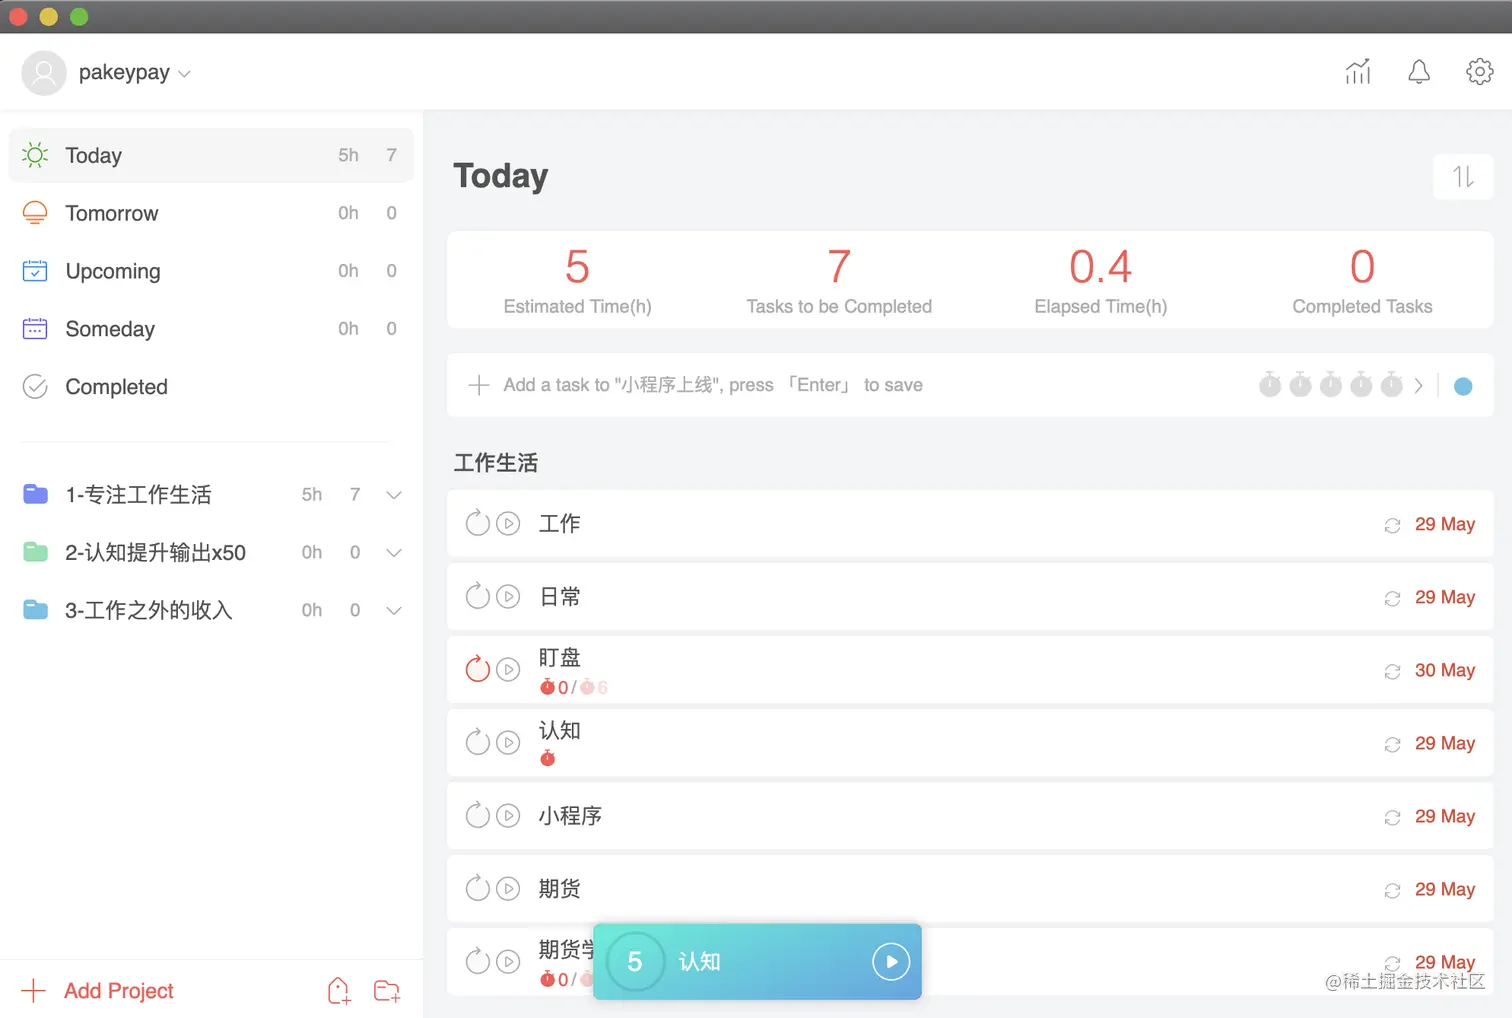Start pomodoro timer for 期货 task

pyautogui.click(x=509, y=888)
